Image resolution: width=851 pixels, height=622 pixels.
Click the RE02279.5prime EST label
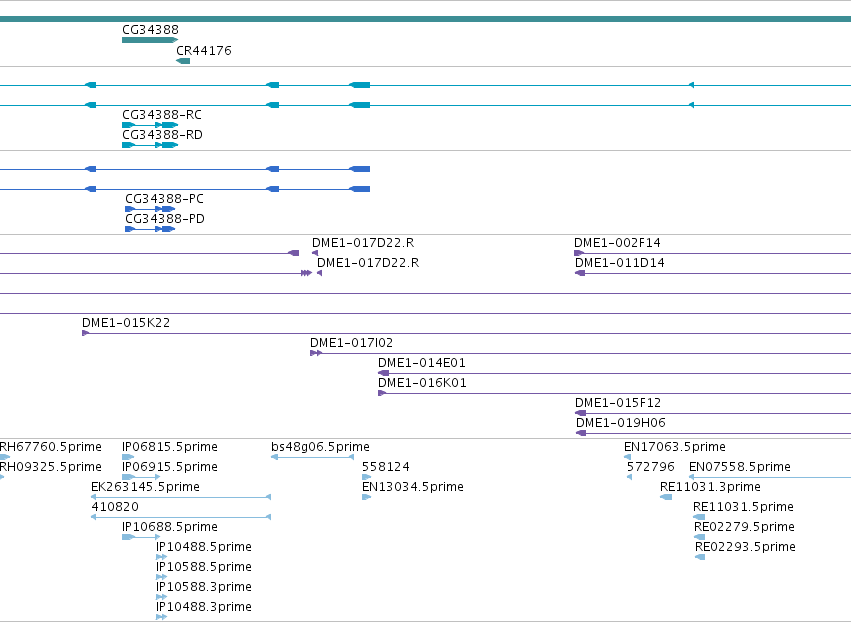744,528
